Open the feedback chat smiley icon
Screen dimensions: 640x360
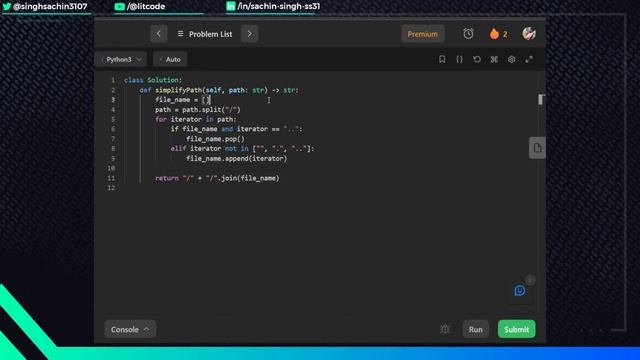[520, 291]
